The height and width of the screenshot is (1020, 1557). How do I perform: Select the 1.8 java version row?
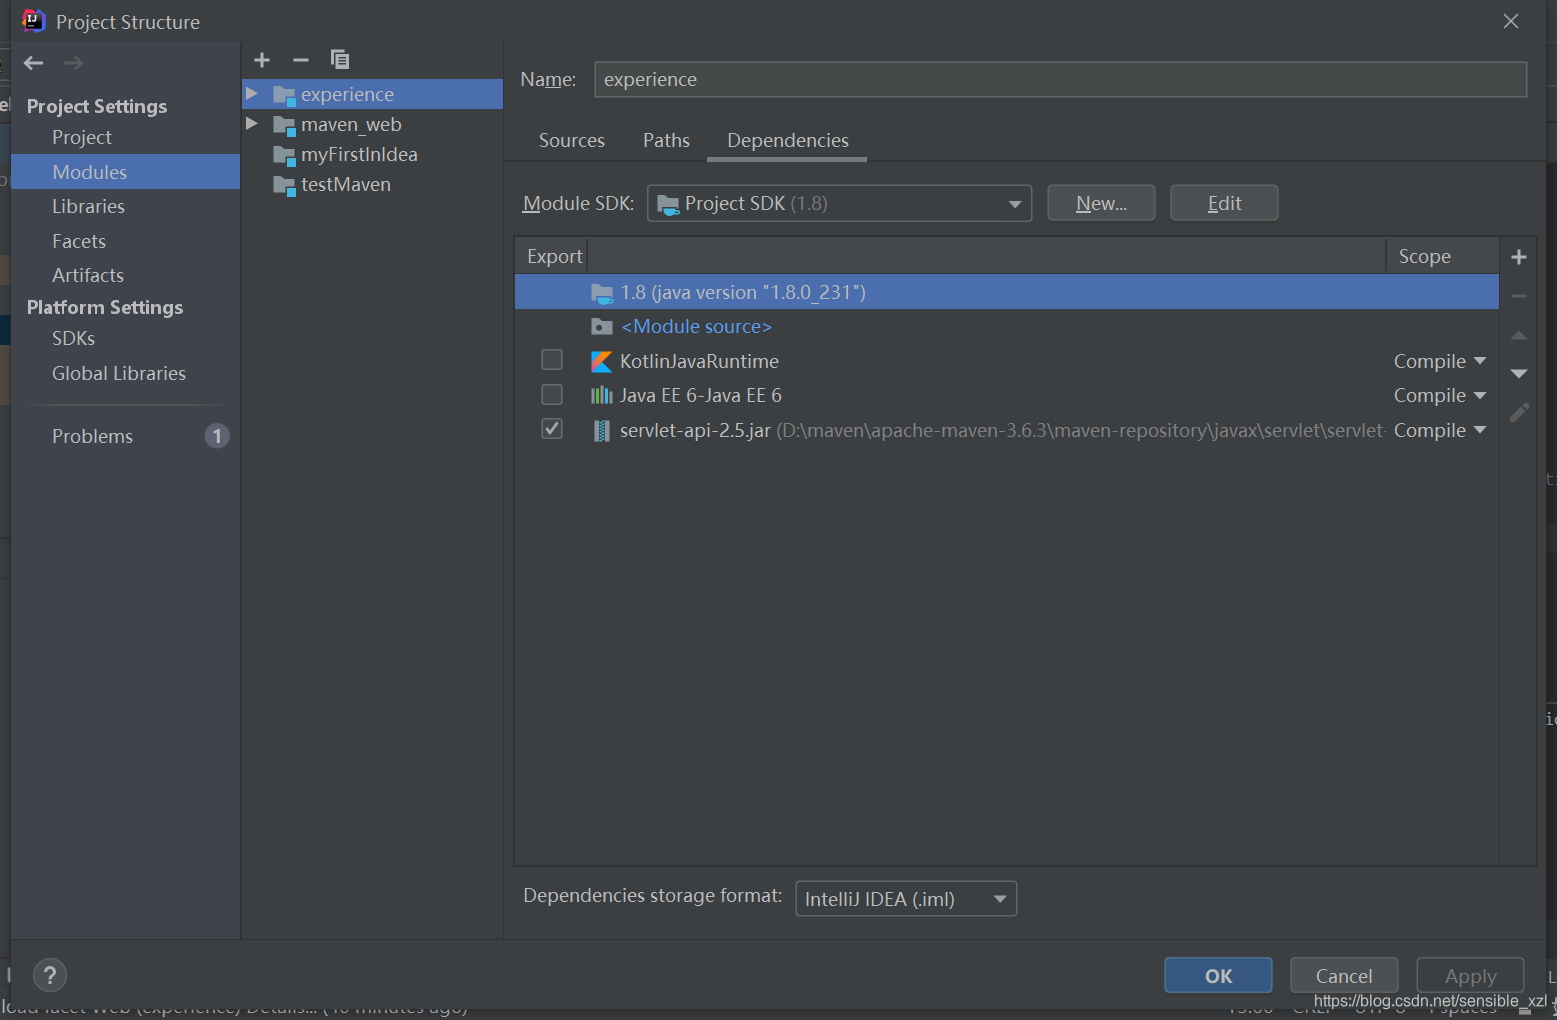pos(1006,292)
